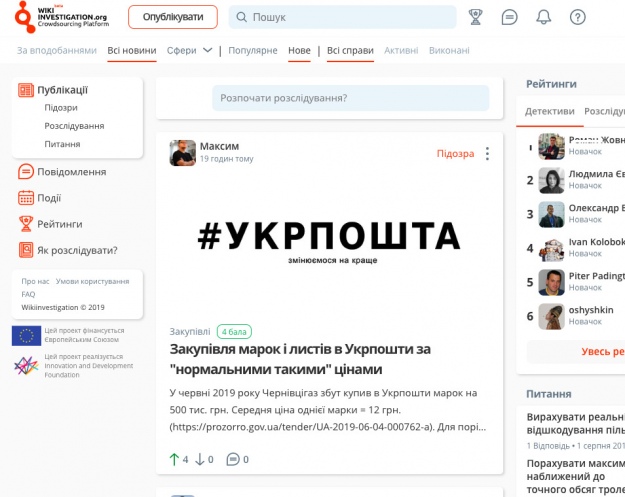
Task: Open Підозри under Публікації
Action: (x=61, y=108)
